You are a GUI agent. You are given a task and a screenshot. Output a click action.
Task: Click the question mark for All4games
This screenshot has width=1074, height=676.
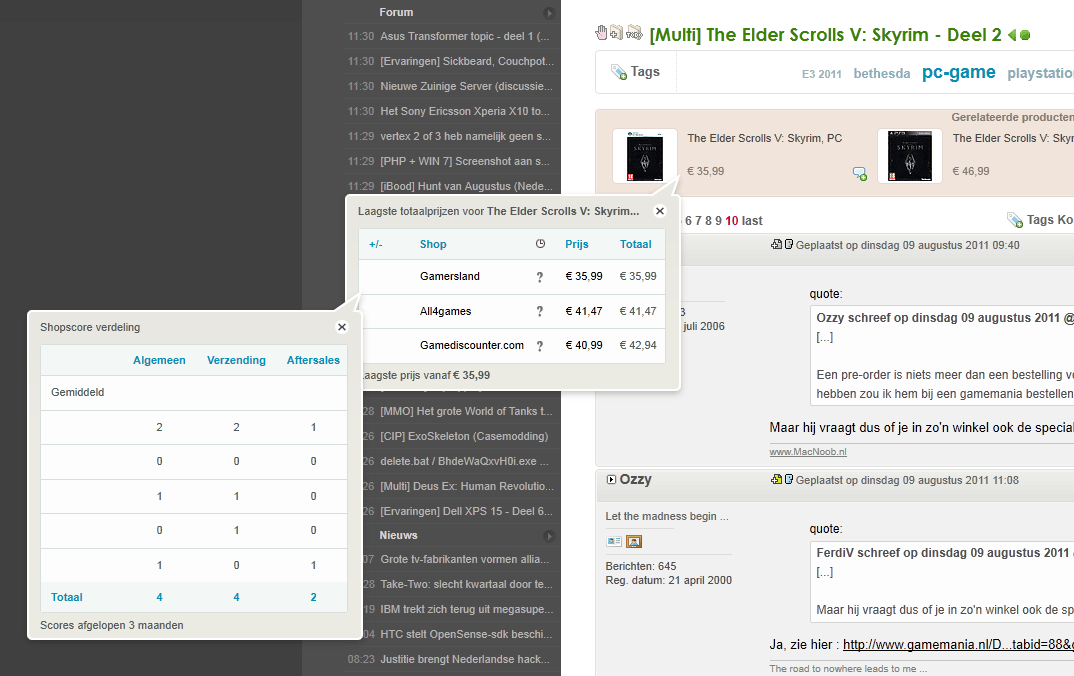tap(540, 312)
